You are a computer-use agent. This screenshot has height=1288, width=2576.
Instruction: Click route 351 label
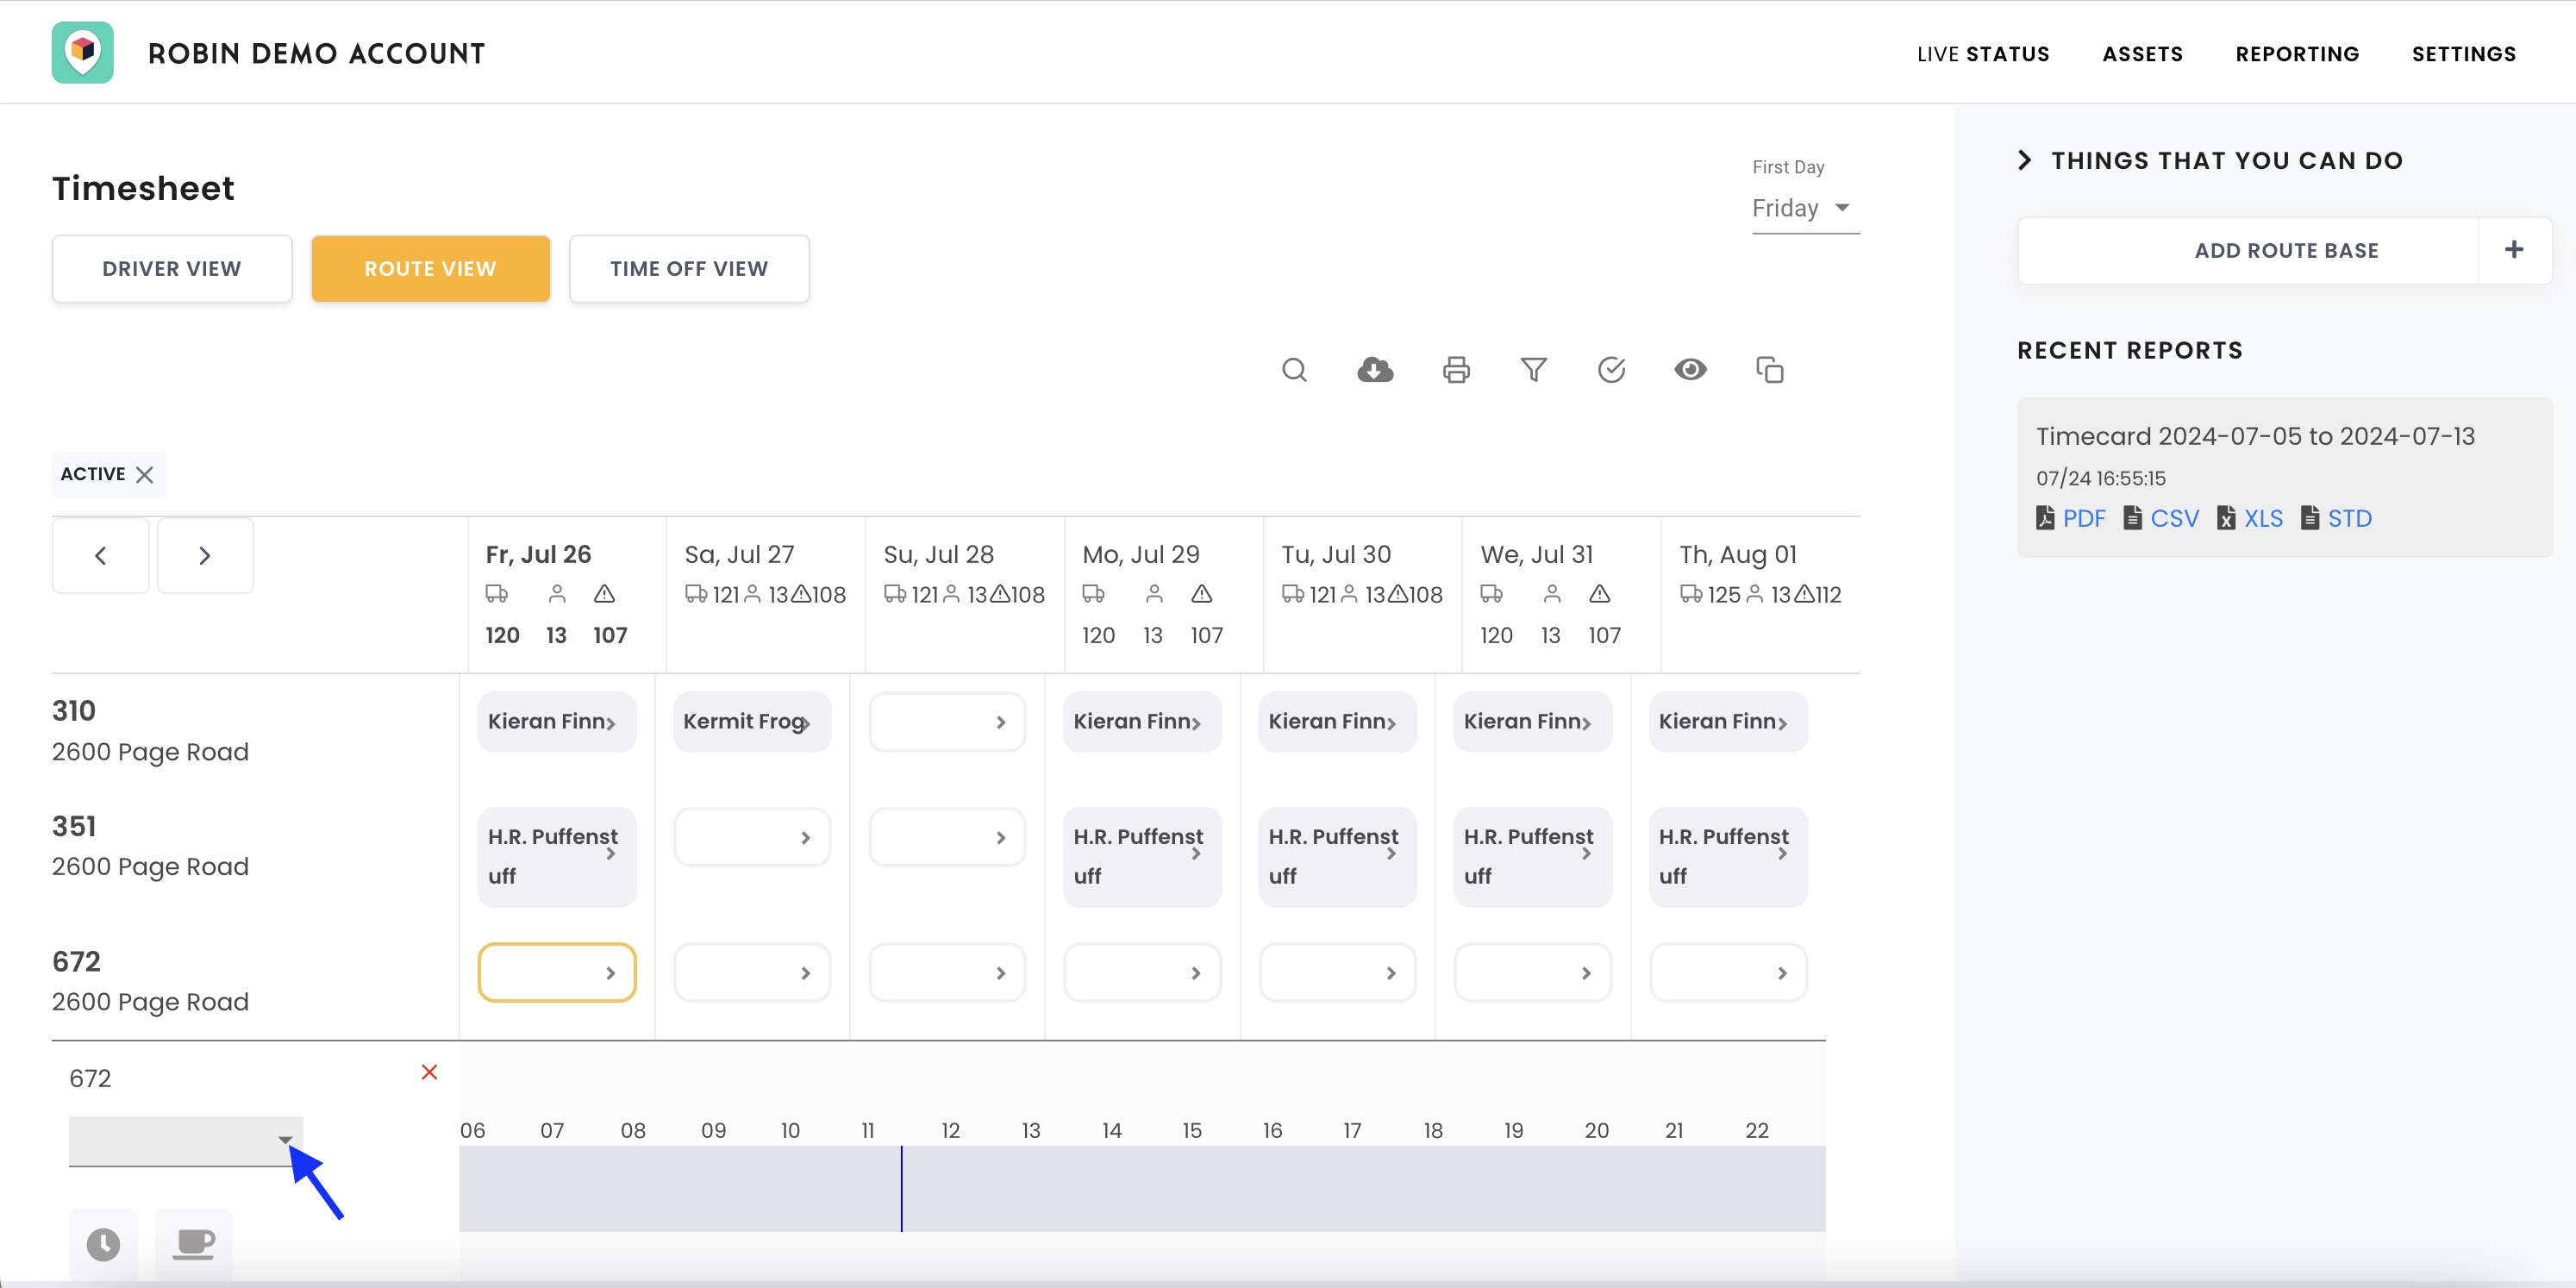(x=74, y=826)
